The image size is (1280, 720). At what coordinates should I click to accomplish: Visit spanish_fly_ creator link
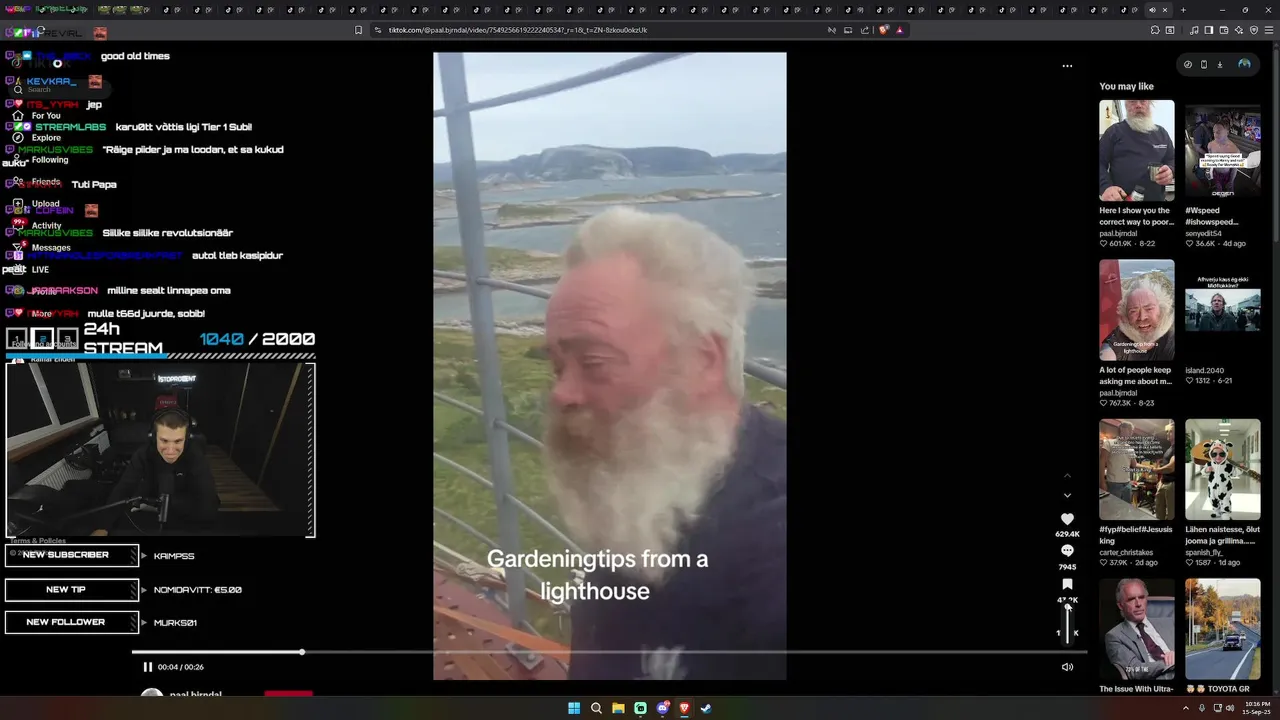[x=1206, y=552]
